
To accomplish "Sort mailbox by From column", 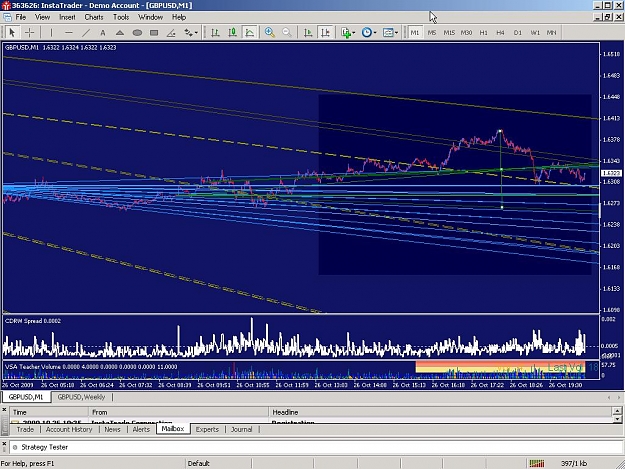I will coord(179,412).
